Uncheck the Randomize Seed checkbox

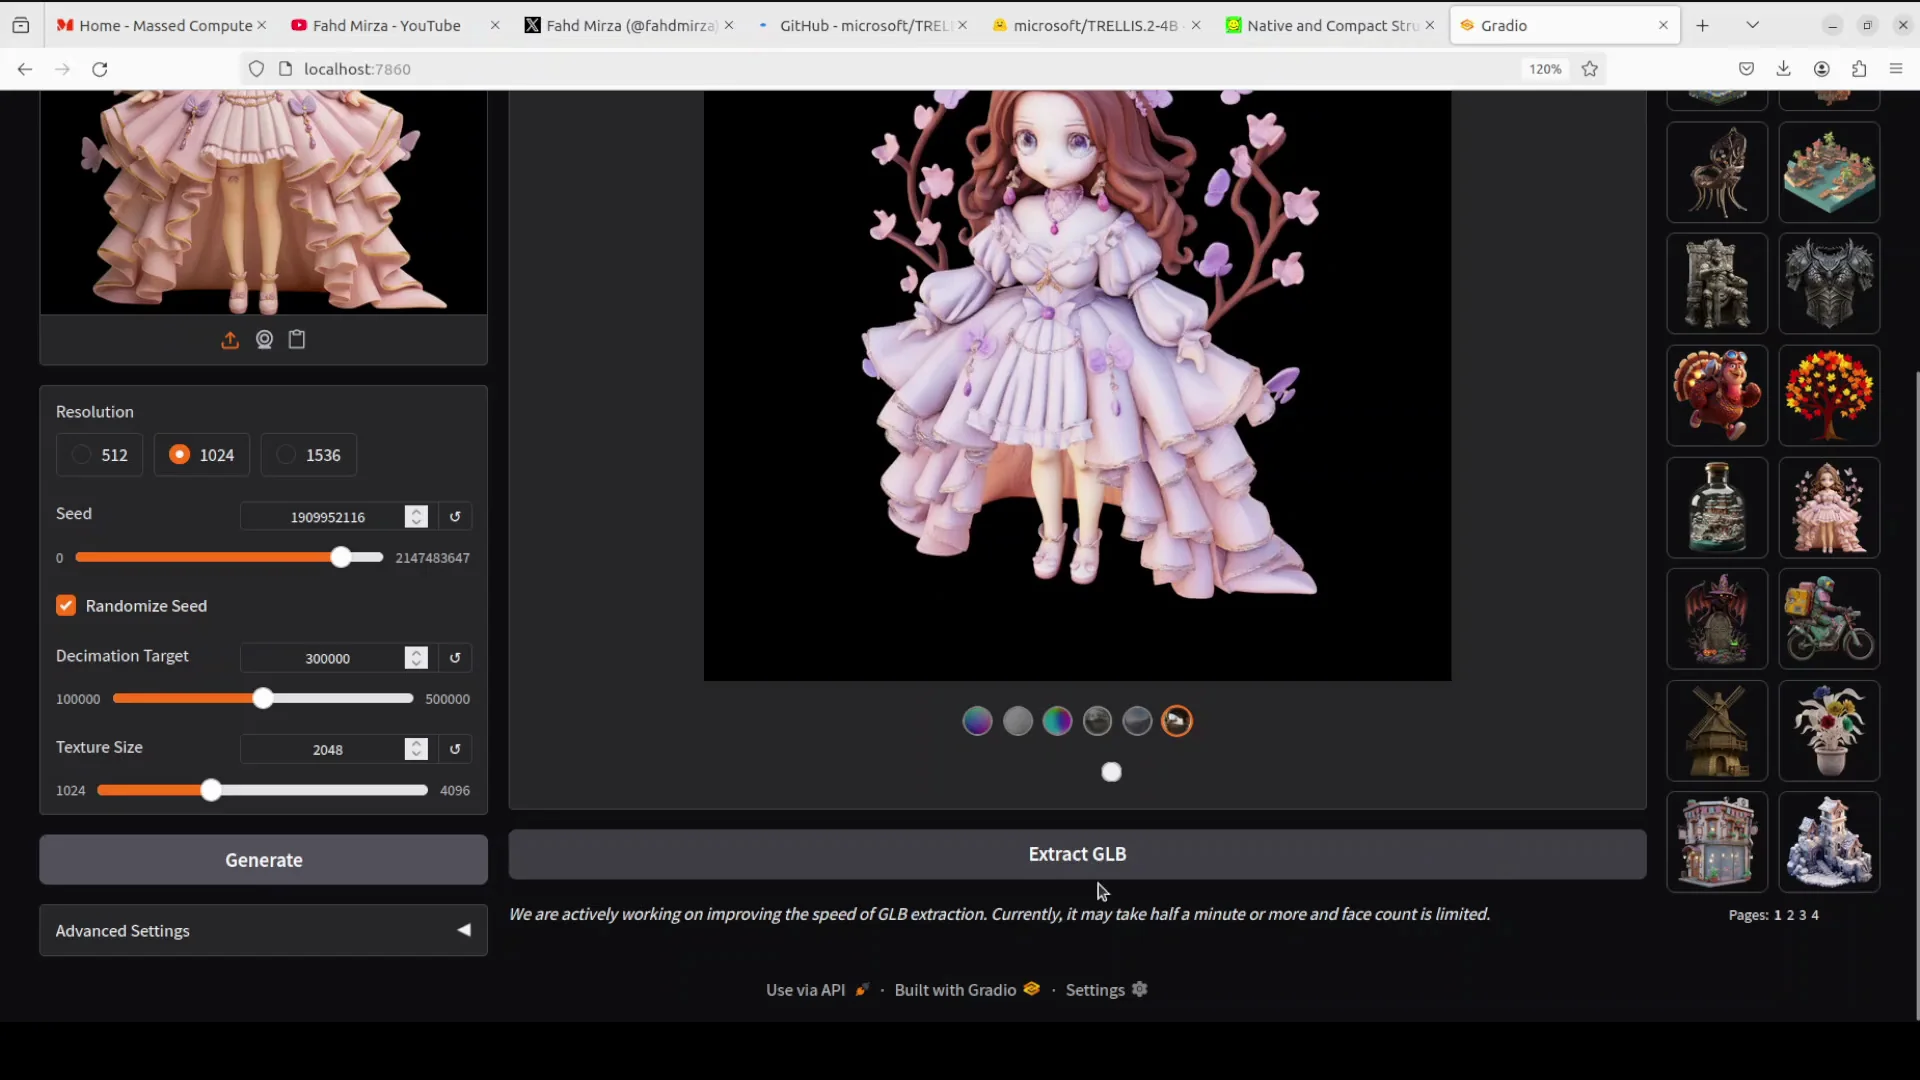click(66, 606)
